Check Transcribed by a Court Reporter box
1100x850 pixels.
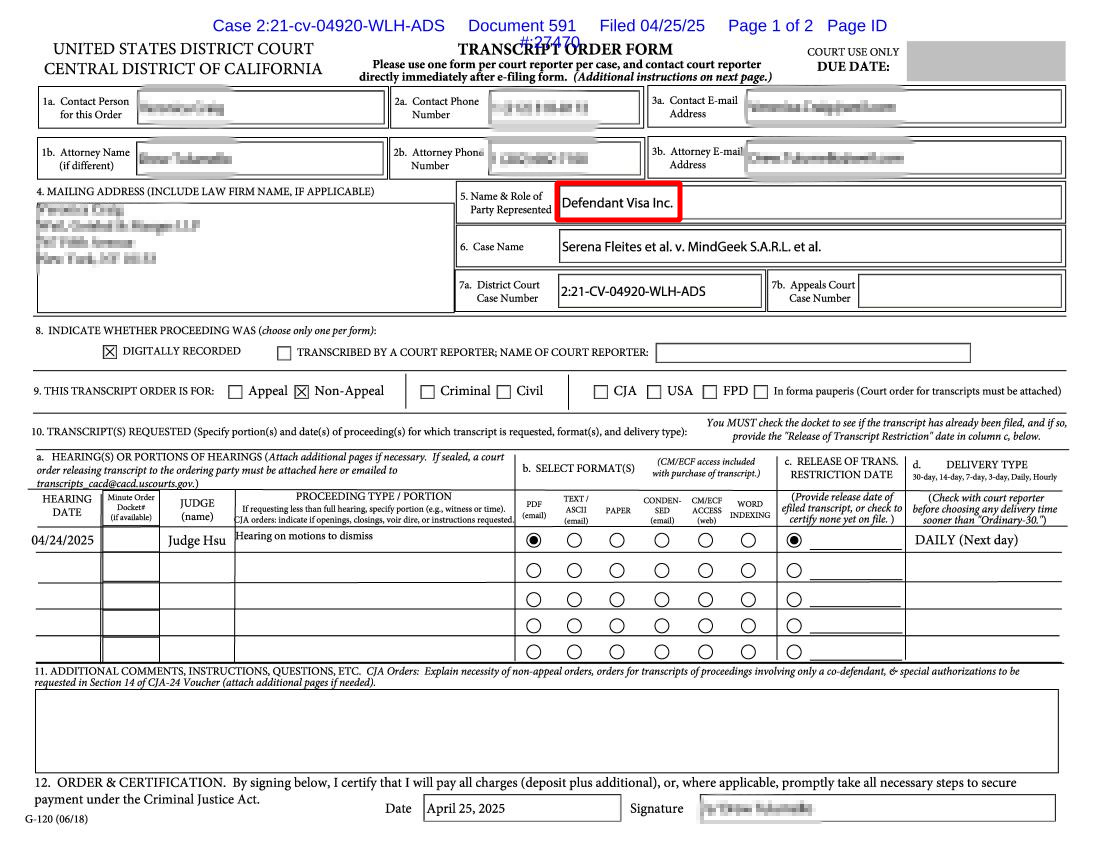[x=284, y=353]
